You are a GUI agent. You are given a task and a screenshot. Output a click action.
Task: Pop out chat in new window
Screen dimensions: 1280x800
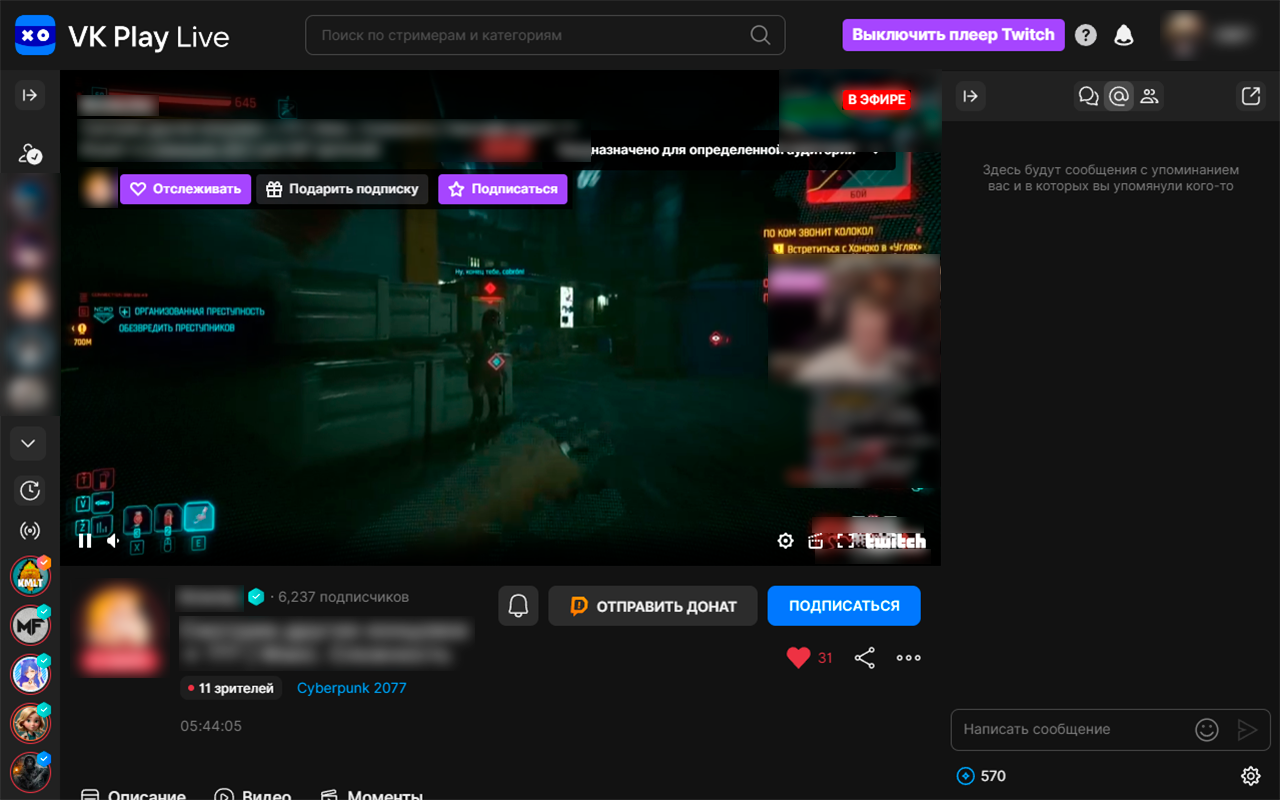pyautogui.click(x=1250, y=96)
